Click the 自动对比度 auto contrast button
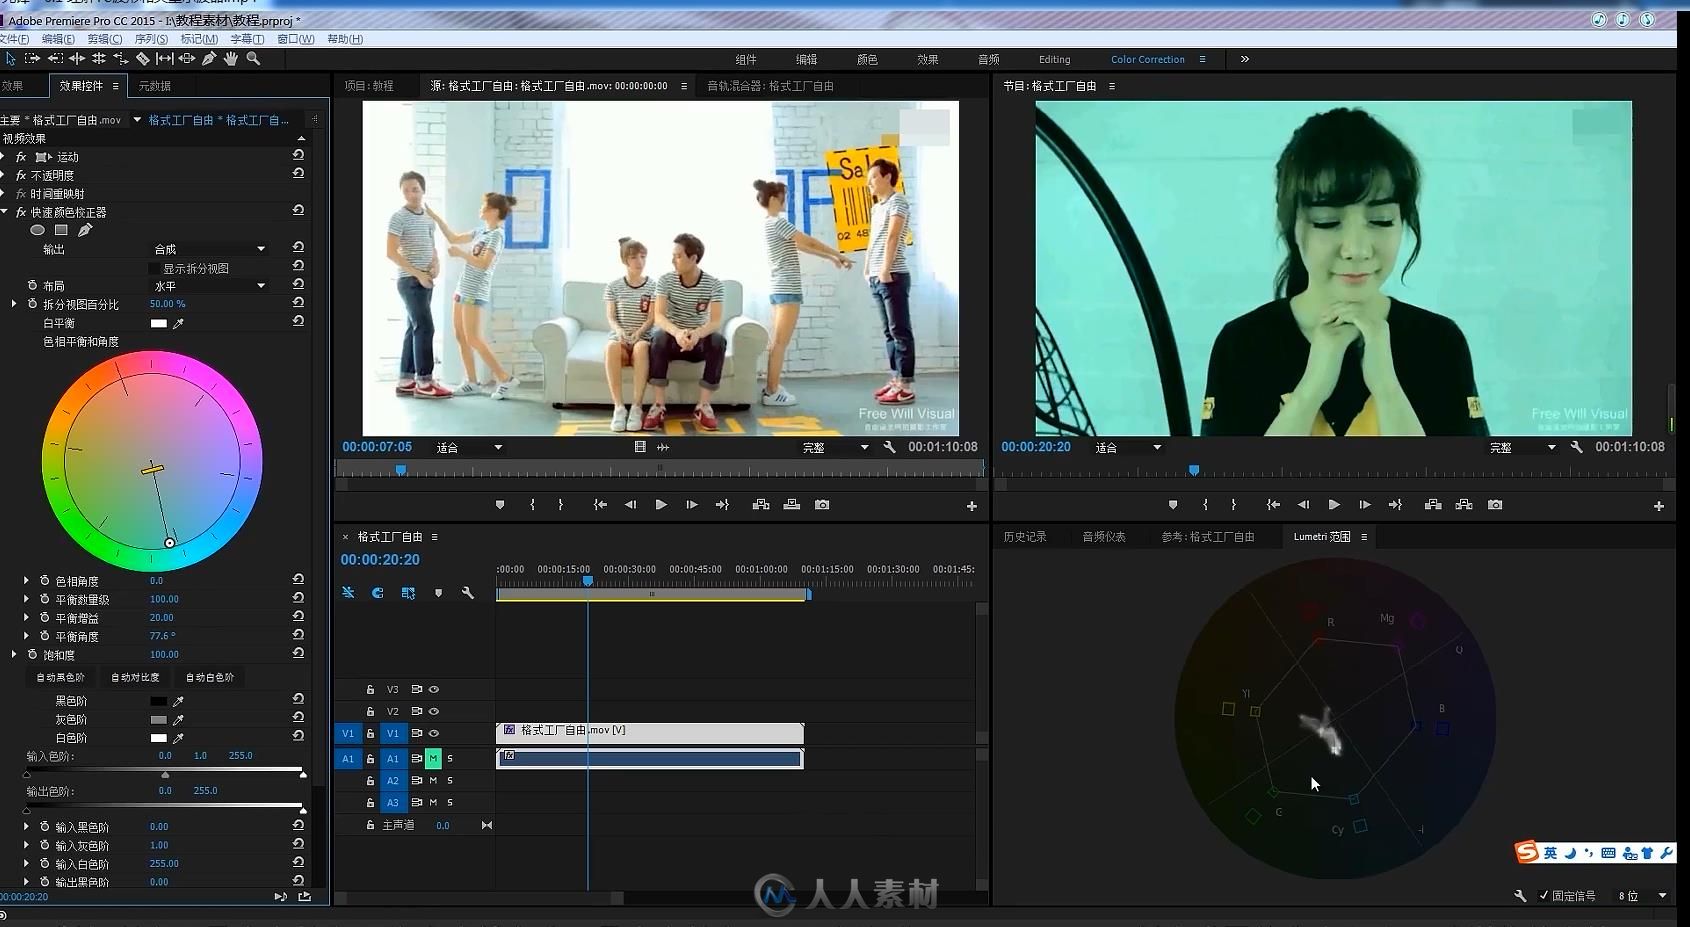This screenshot has width=1690, height=927. pos(135,677)
